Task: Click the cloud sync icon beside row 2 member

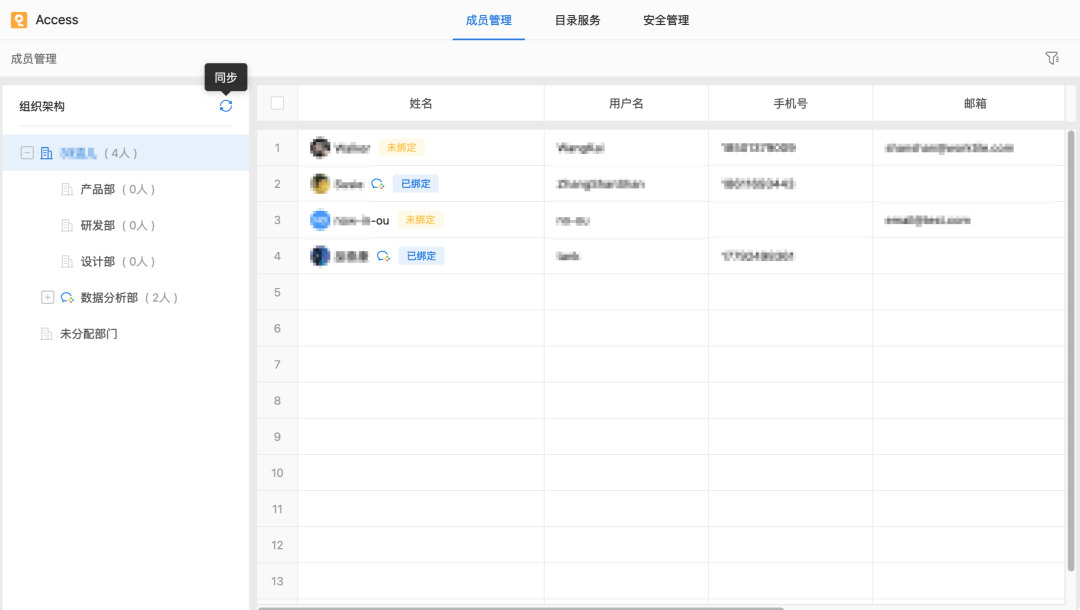Action: pos(375,183)
